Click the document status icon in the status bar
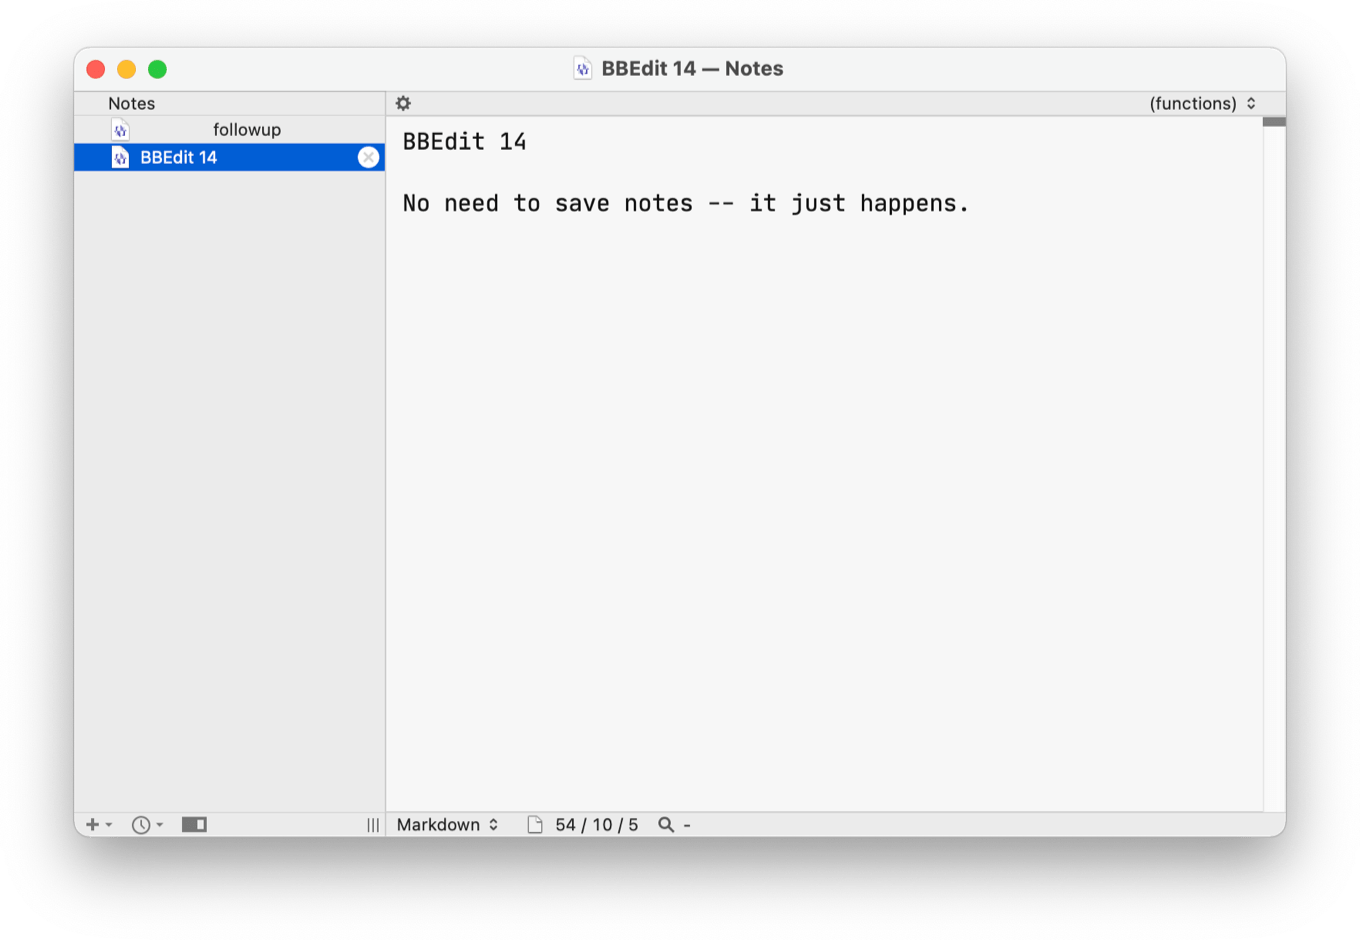This screenshot has width=1360, height=940. click(534, 824)
